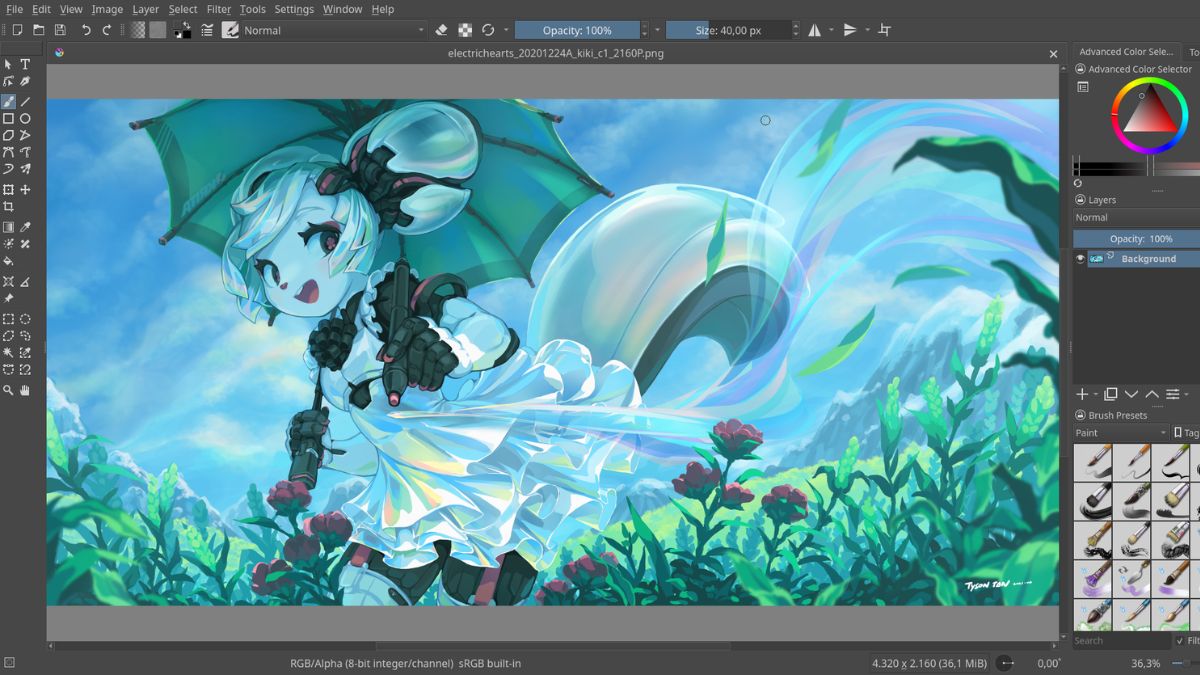Viewport: 1200px width, 675px height.
Task: Click the wrap around mode icon
Action: tap(884, 30)
